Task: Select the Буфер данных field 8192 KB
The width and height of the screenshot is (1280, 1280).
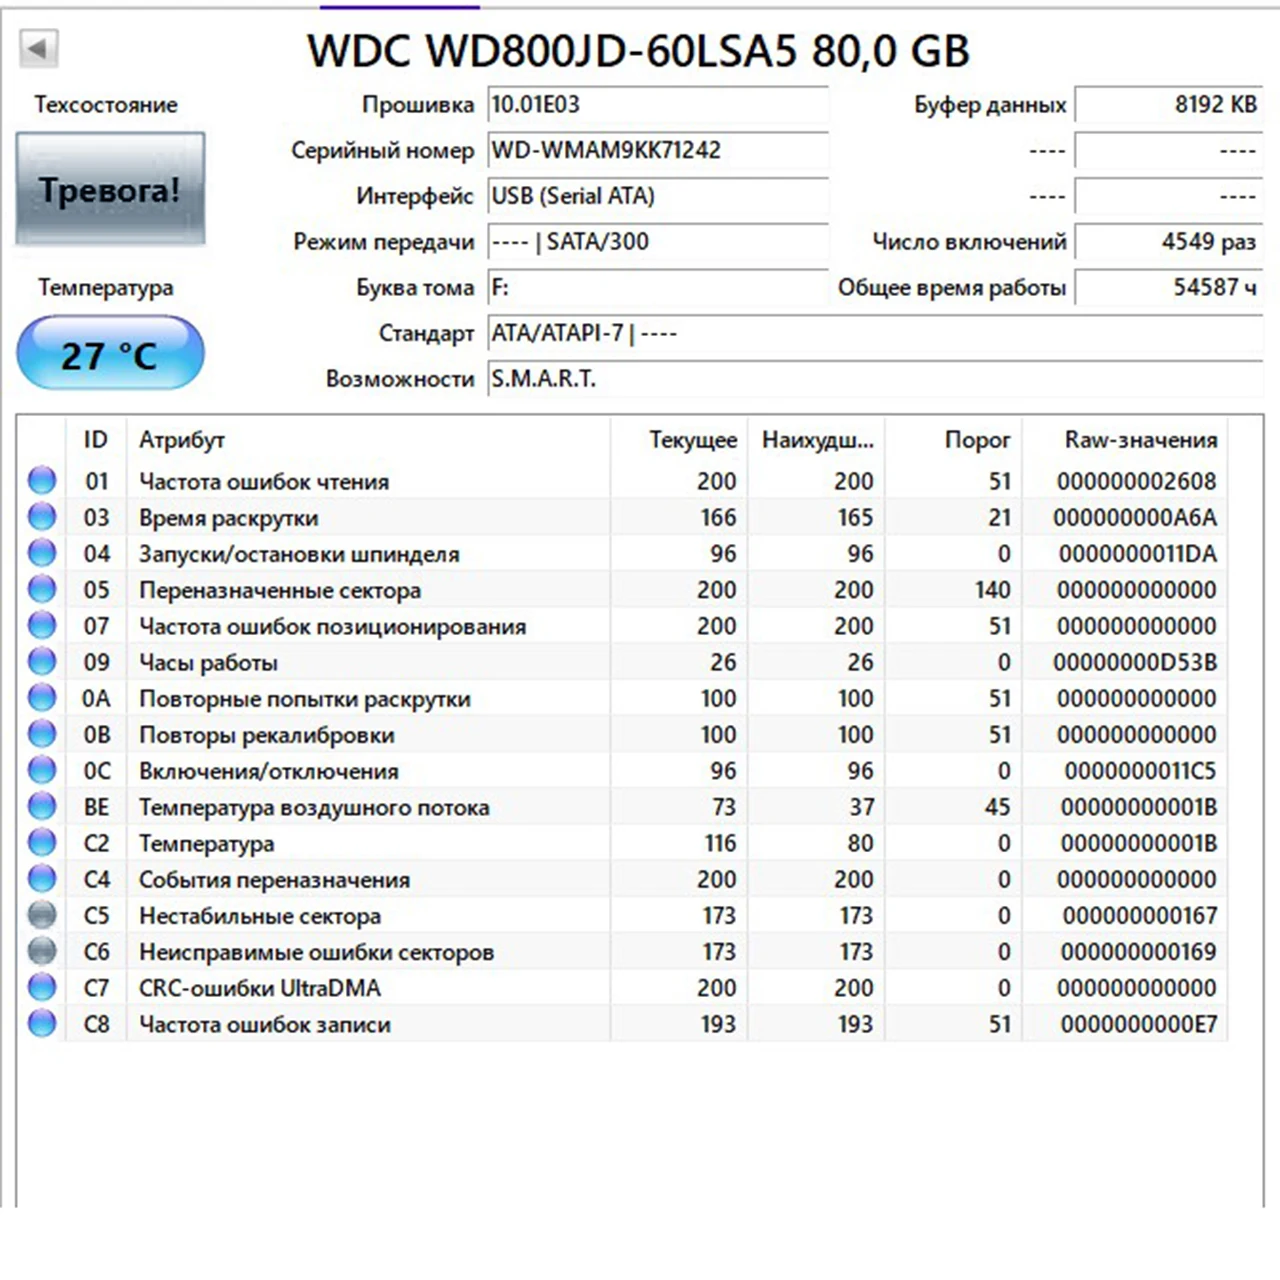Action: [x=1168, y=105]
